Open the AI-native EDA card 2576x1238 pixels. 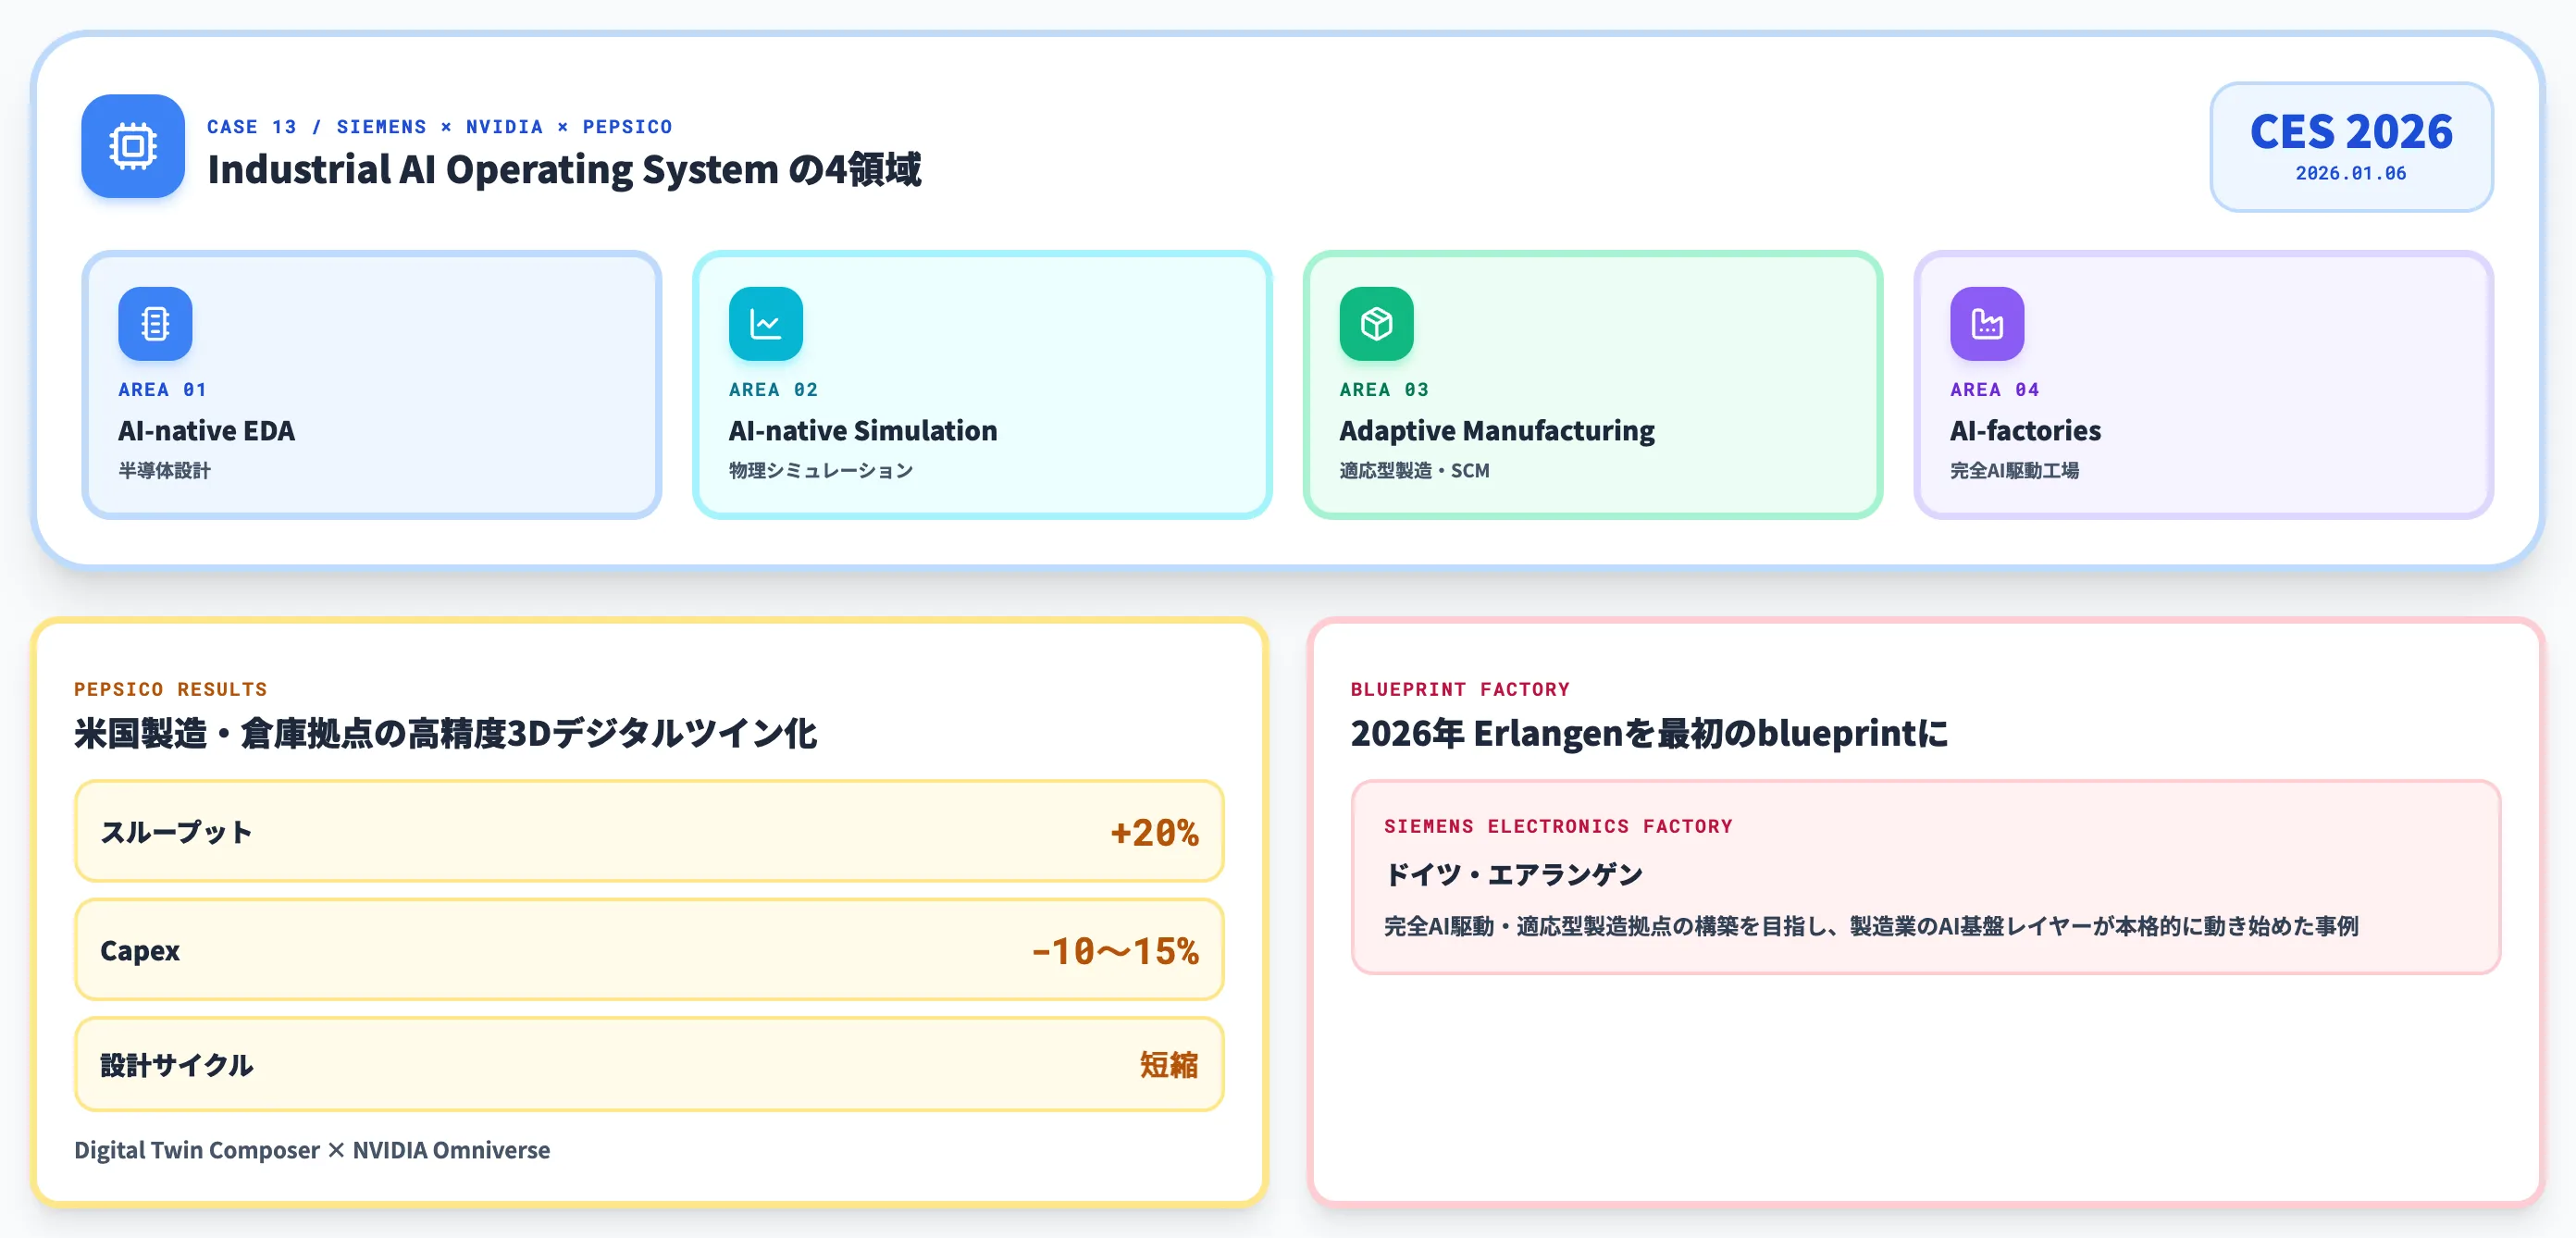[372, 384]
